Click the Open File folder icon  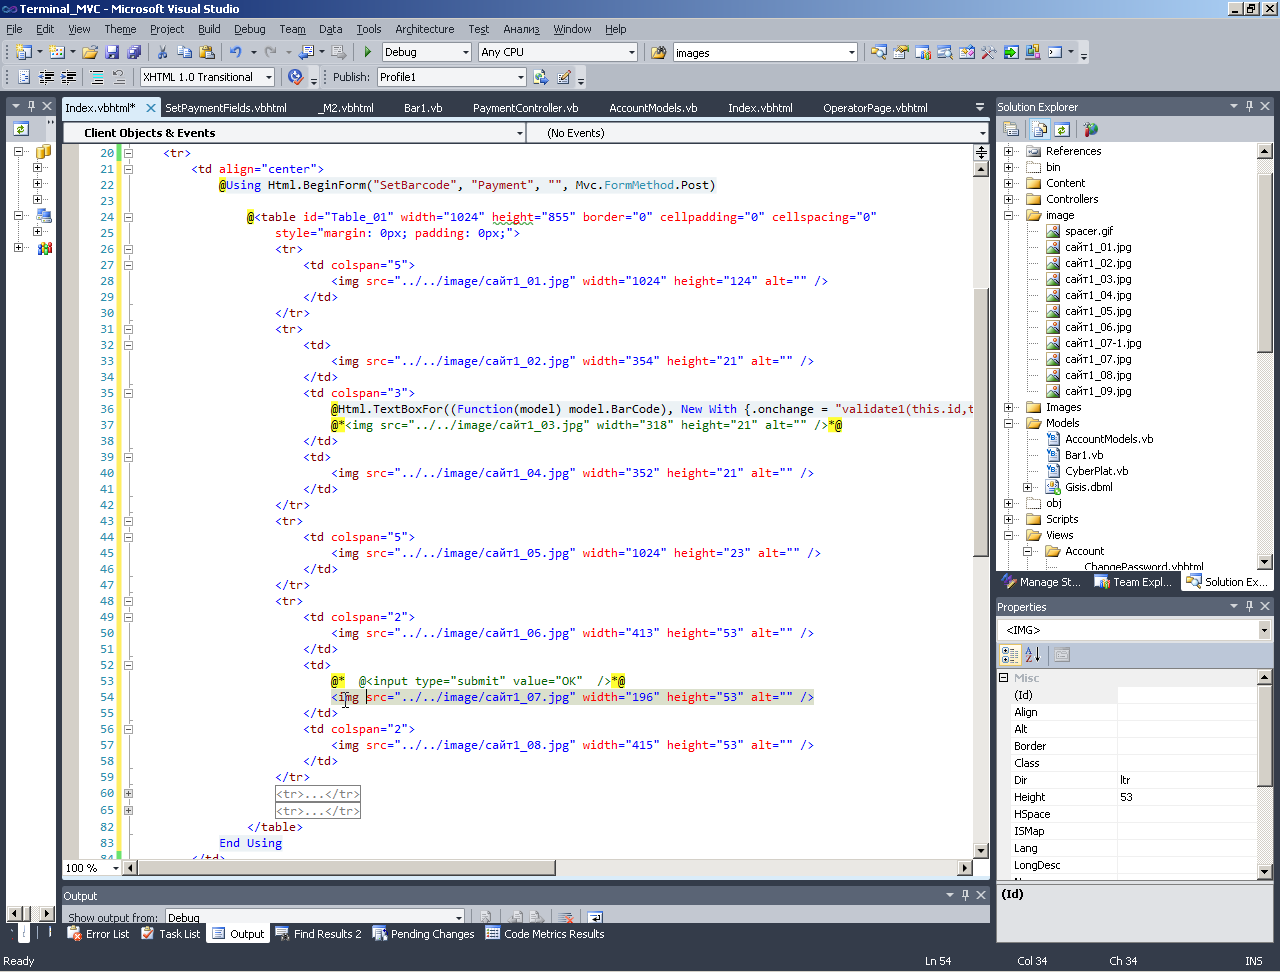coord(90,52)
